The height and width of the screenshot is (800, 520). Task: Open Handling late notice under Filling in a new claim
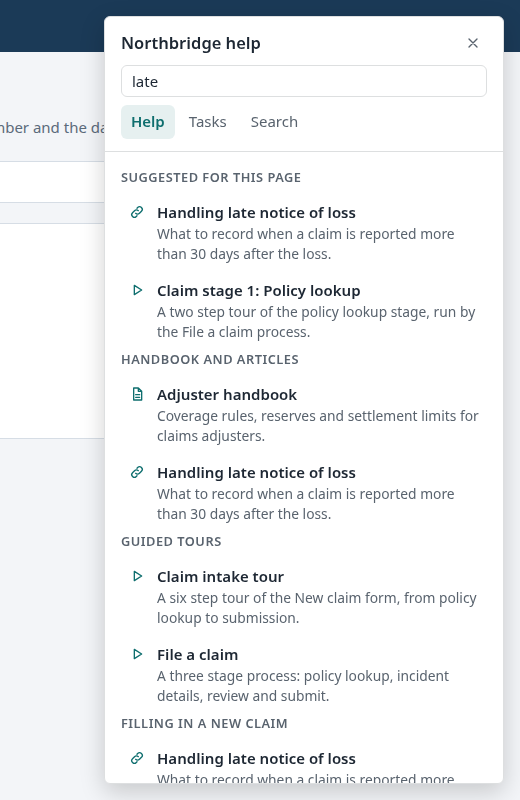pyautogui.click(x=256, y=759)
